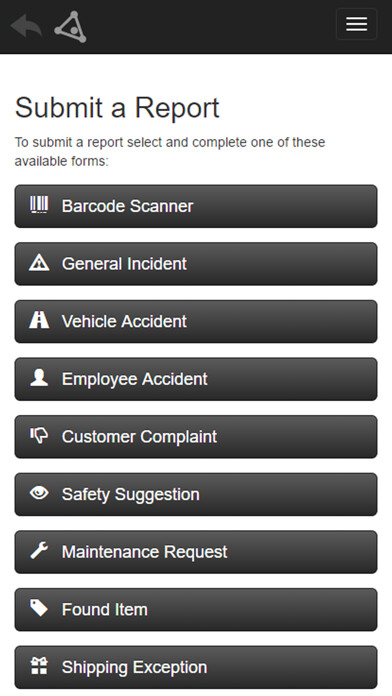Open the Barcode Scanner form

pyautogui.click(x=196, y=206)
